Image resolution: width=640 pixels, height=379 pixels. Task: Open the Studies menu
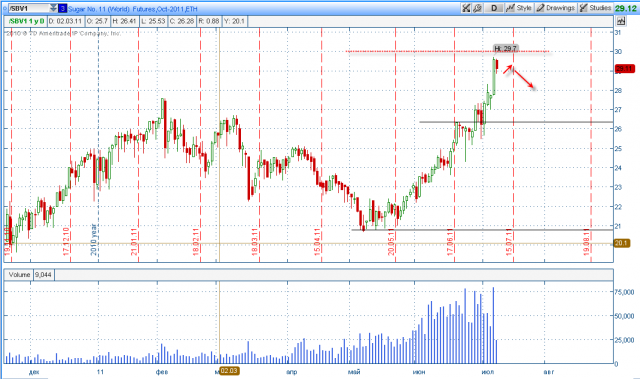pyautogui.click(x=595, y=8)
